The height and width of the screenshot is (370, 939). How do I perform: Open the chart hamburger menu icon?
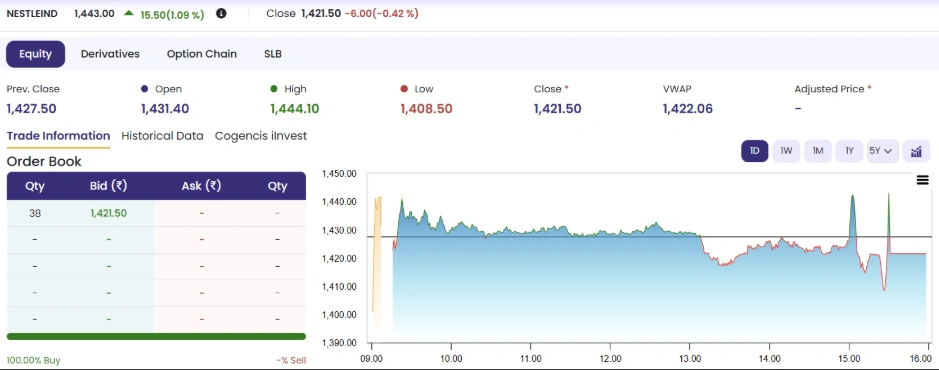point(922,180)
